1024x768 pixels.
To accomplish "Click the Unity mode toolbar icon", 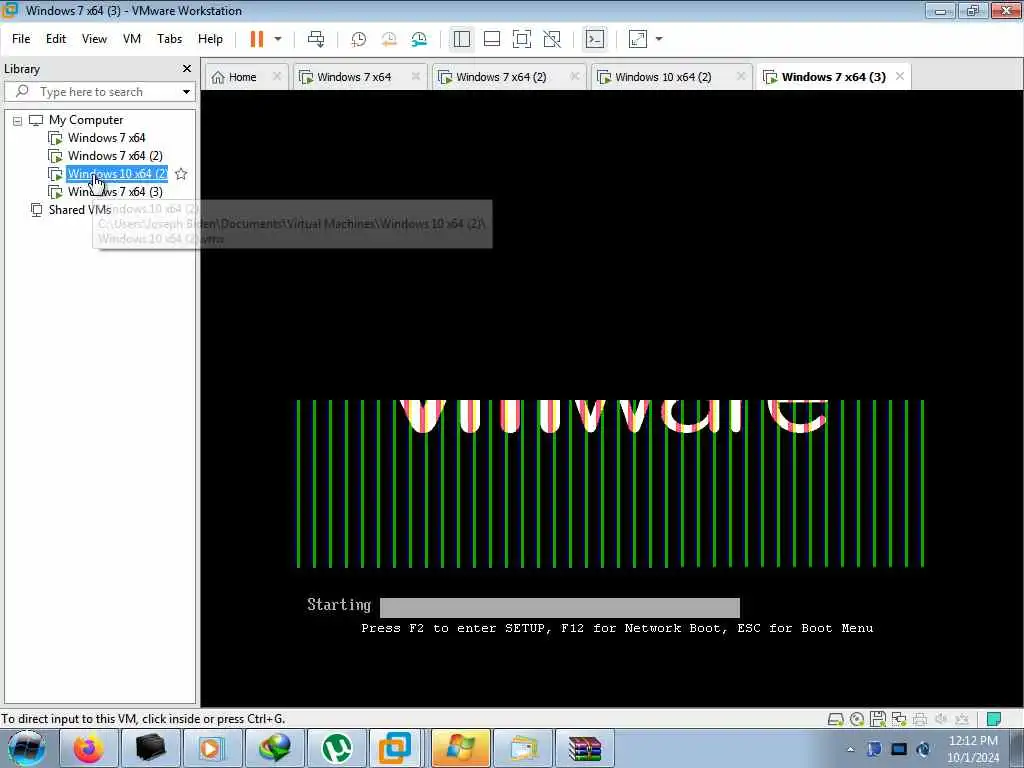I will [x=552, y=39].
